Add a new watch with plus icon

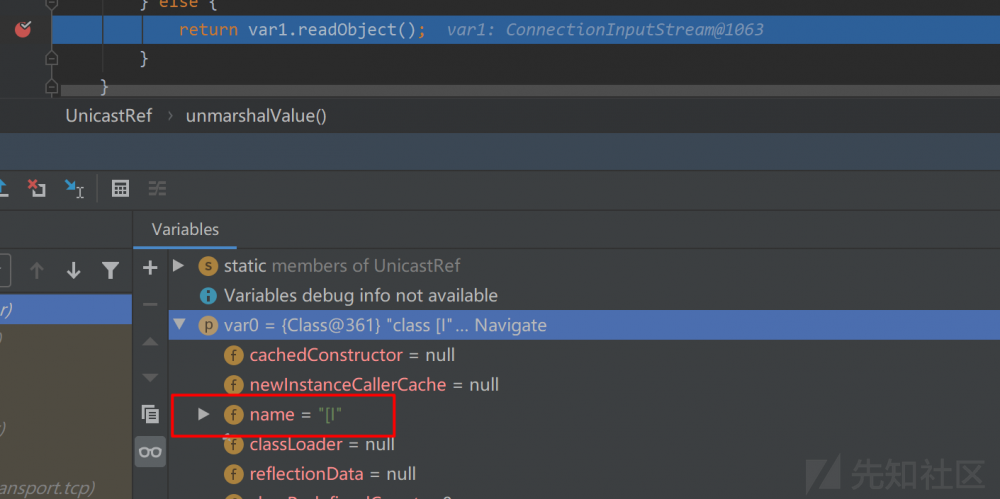[x=150, y=267]
